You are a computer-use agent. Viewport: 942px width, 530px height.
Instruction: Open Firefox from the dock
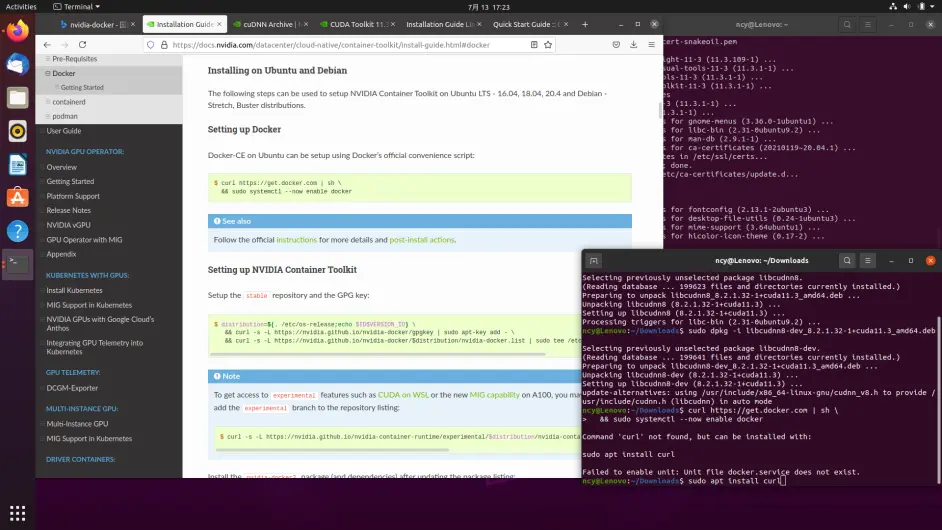(17, 30)
